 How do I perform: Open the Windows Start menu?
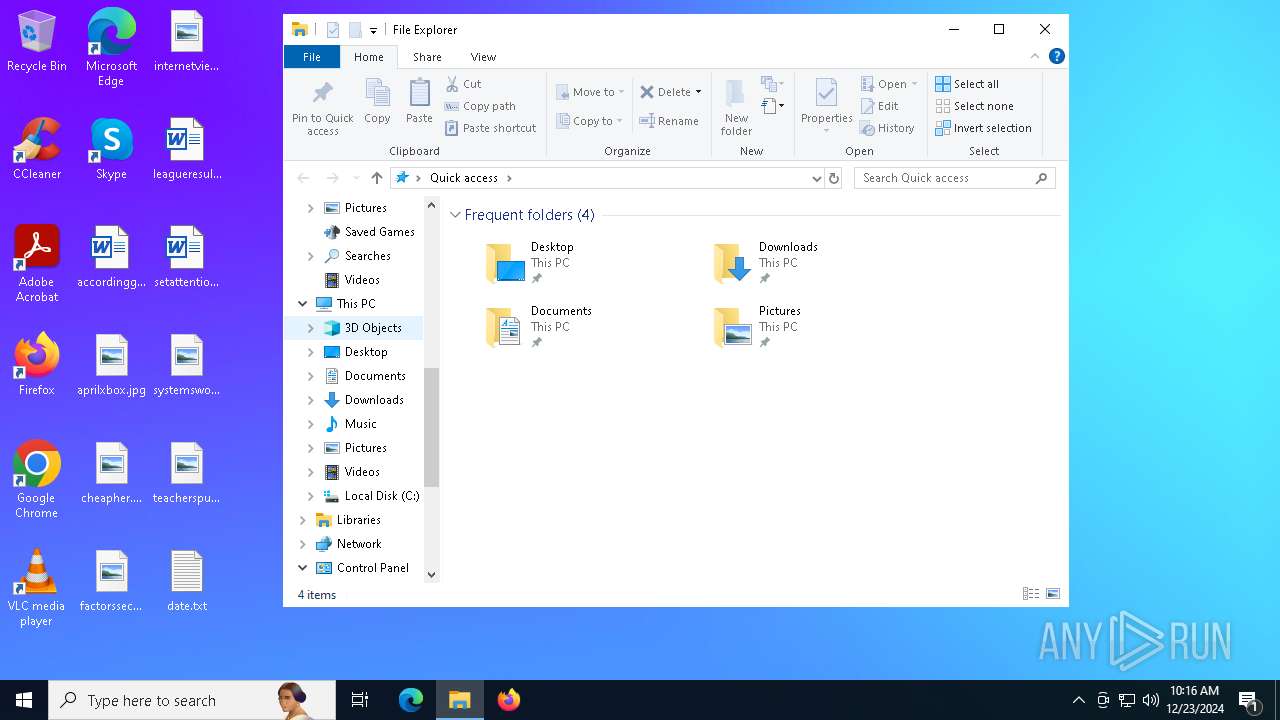click(24, 700)
